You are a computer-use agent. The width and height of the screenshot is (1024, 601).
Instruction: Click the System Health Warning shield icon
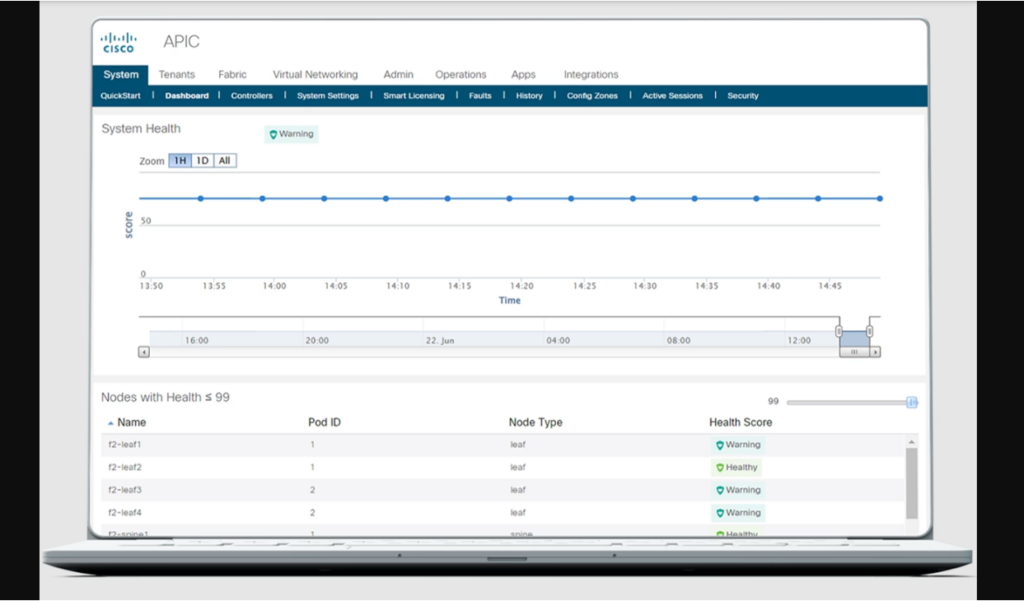click(273, 135)
